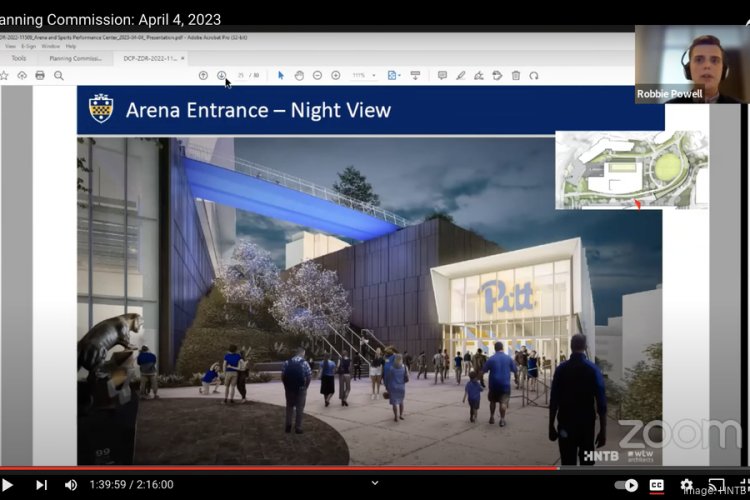Click the Find magnifier icon in Acrobat

tap(59, 76)
